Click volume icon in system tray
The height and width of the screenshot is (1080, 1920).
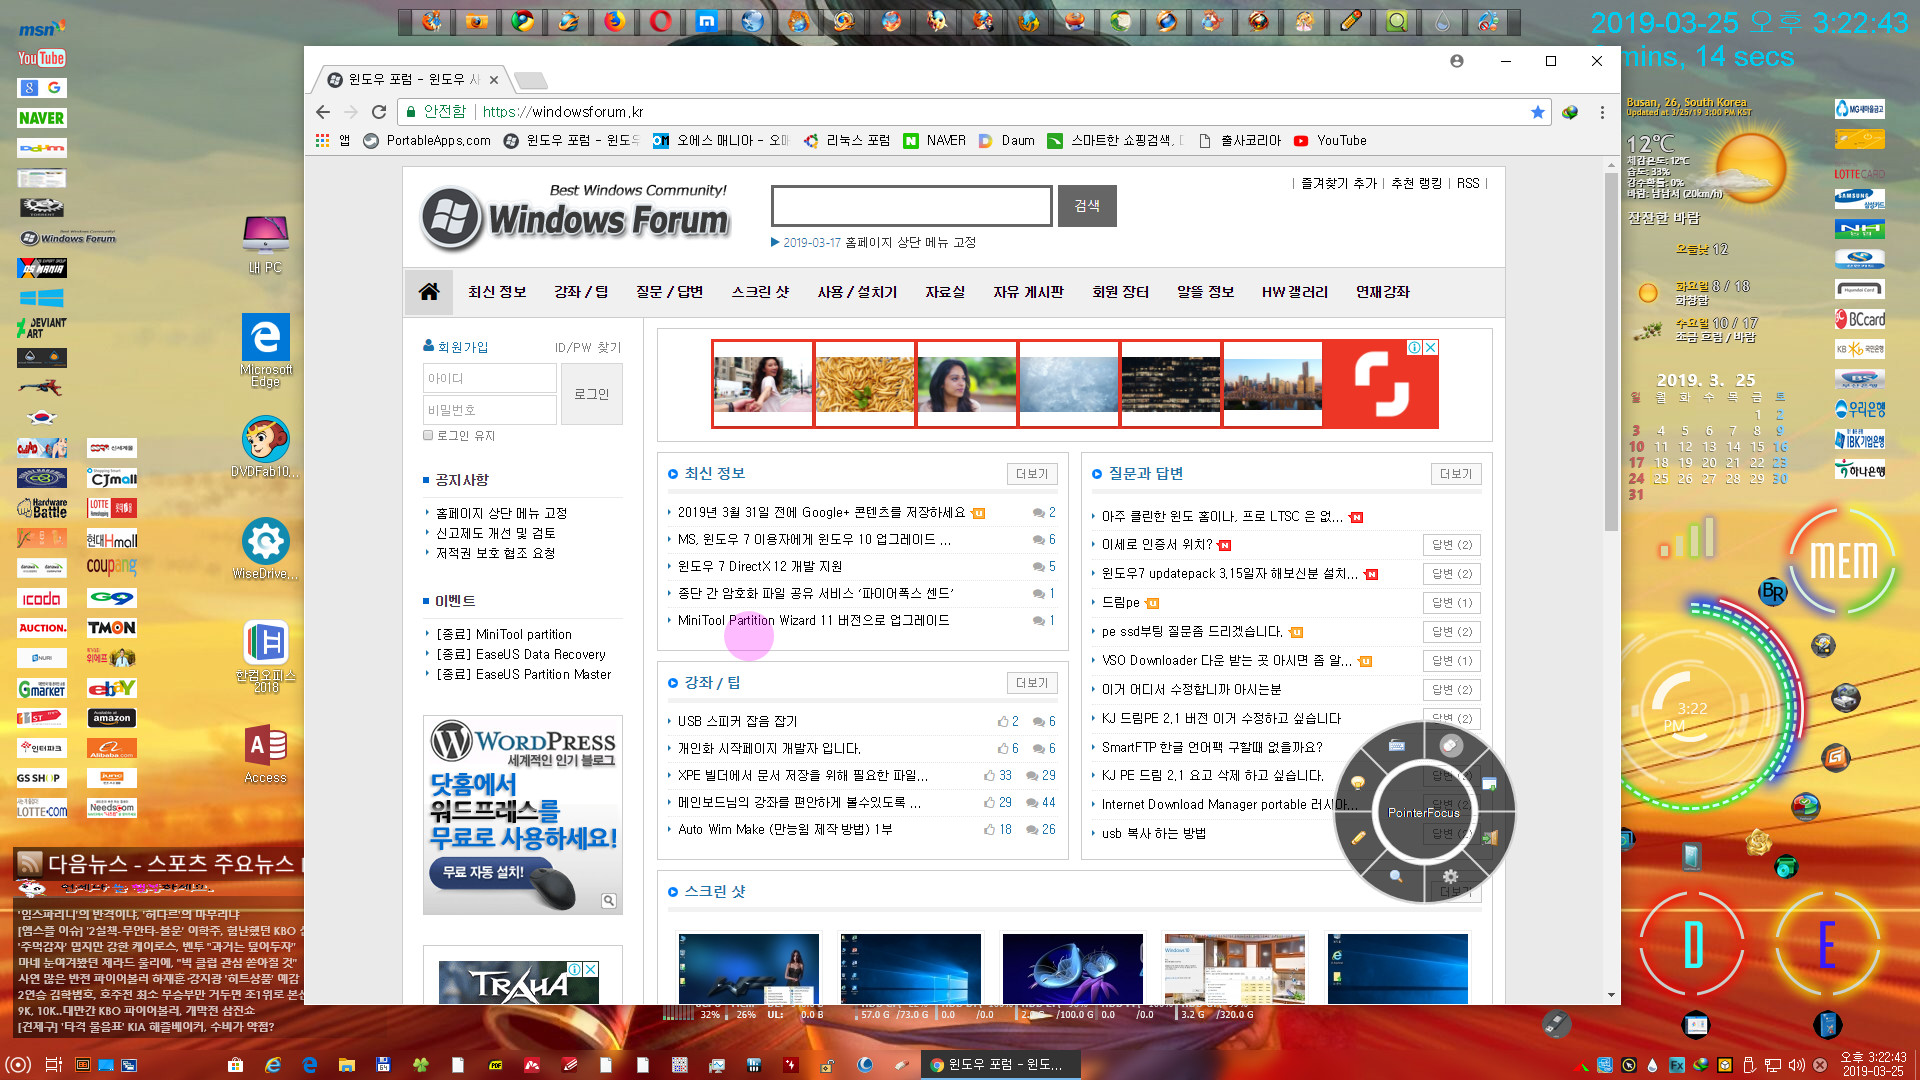[1796, 1065]
